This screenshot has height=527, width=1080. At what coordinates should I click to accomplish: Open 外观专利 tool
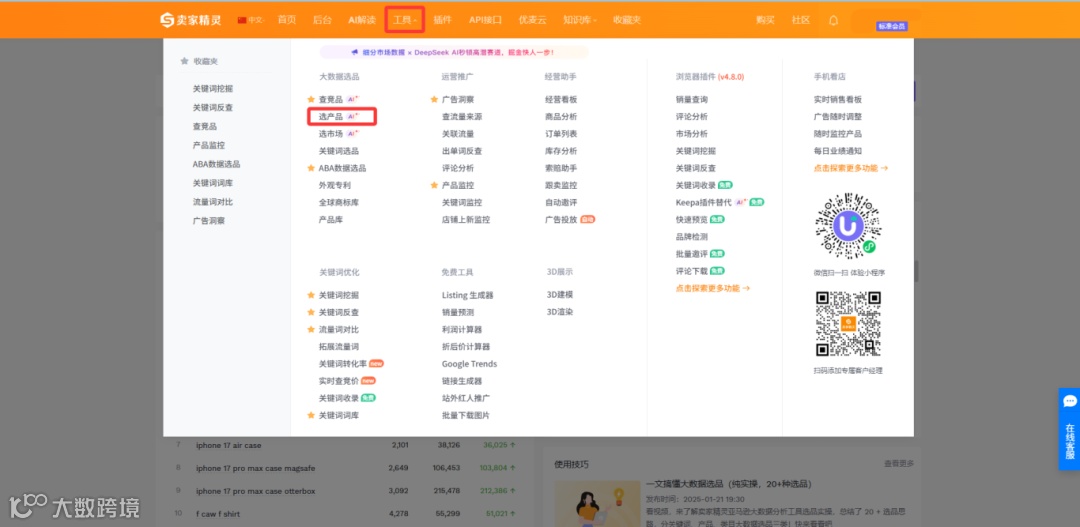coord(335,185)
